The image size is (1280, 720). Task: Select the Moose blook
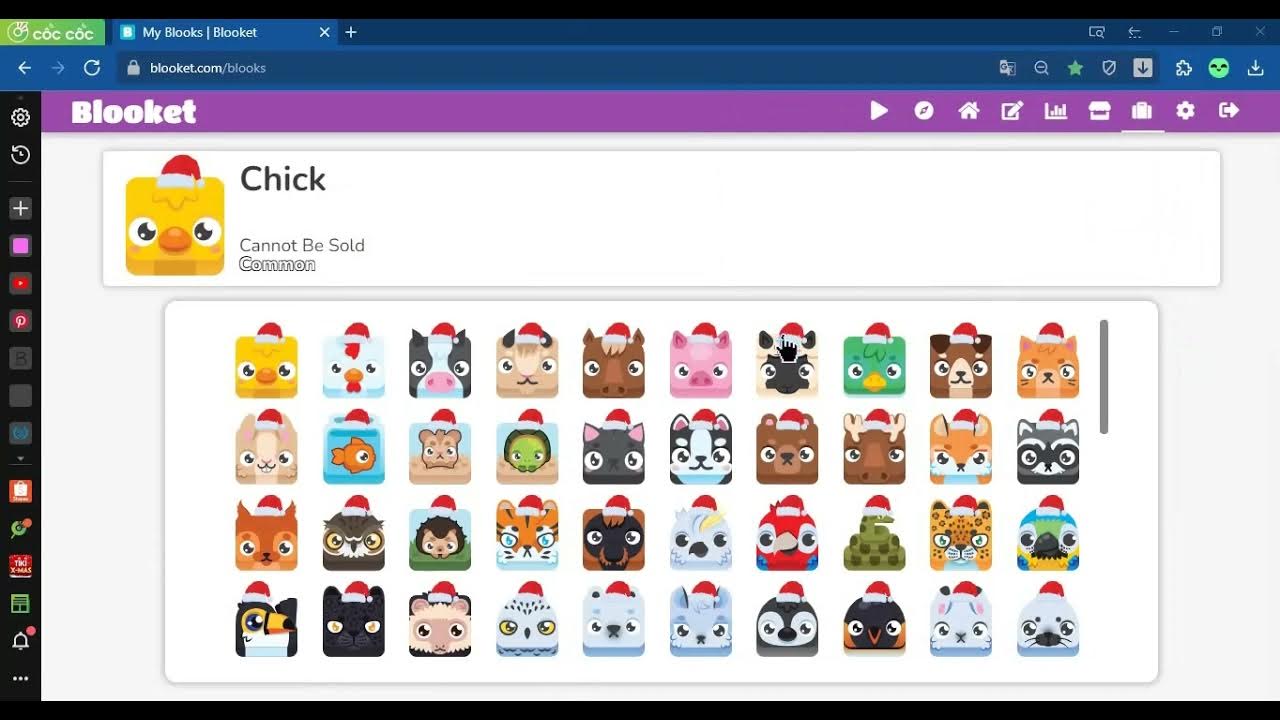[x=874, y=447]
